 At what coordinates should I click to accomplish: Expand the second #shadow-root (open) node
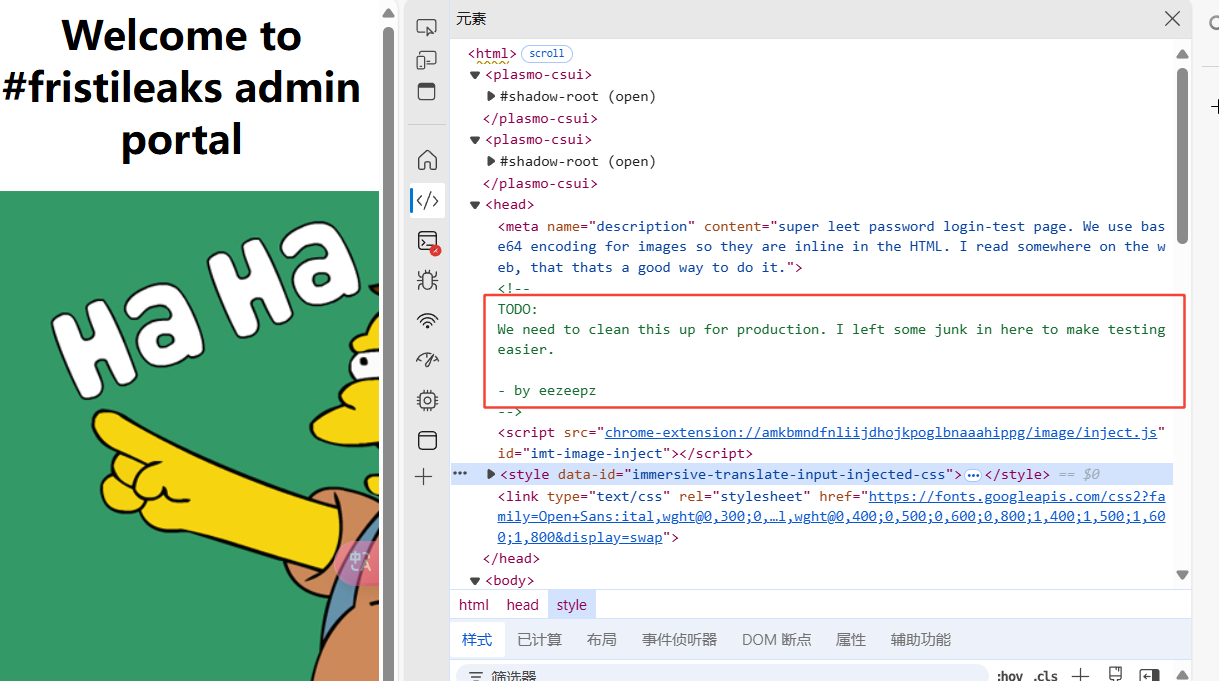[x=491, y=162]
